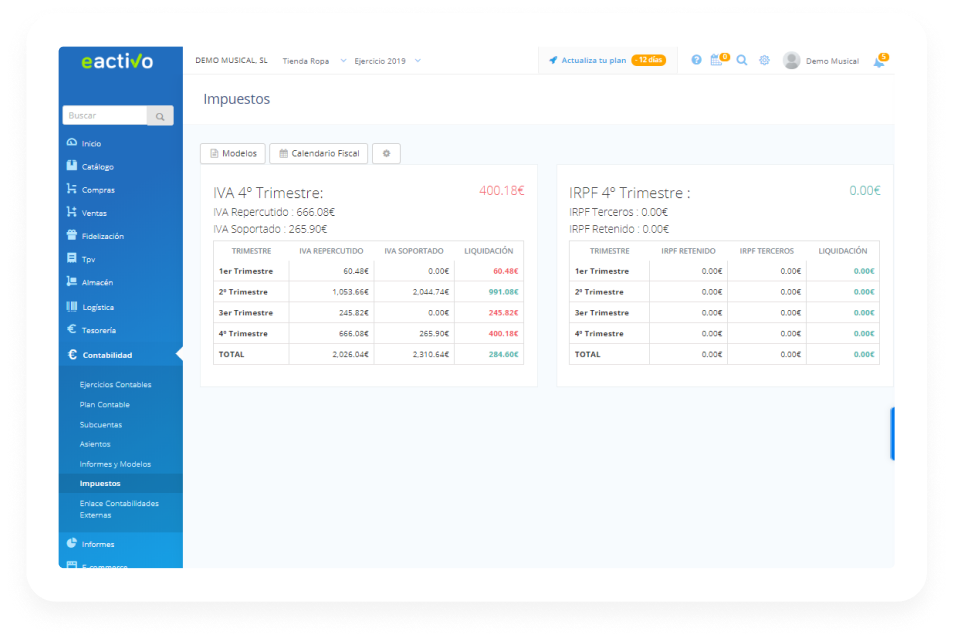The width and height of the screenshot is (953, 641).
Task: Open the notifications bell
Action: click(879, 61)
